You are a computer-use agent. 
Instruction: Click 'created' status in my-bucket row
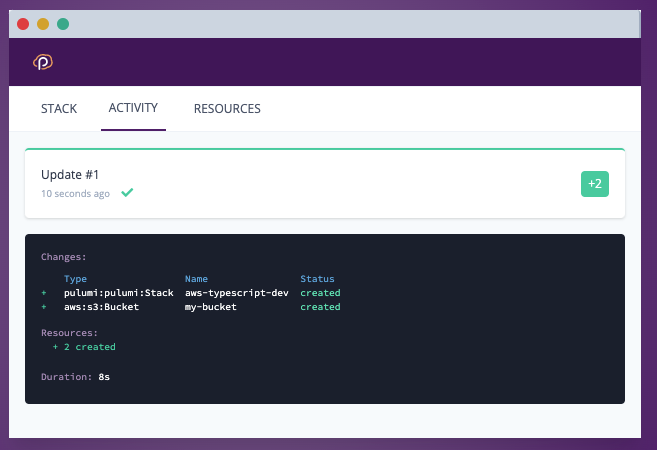(320, 307)
